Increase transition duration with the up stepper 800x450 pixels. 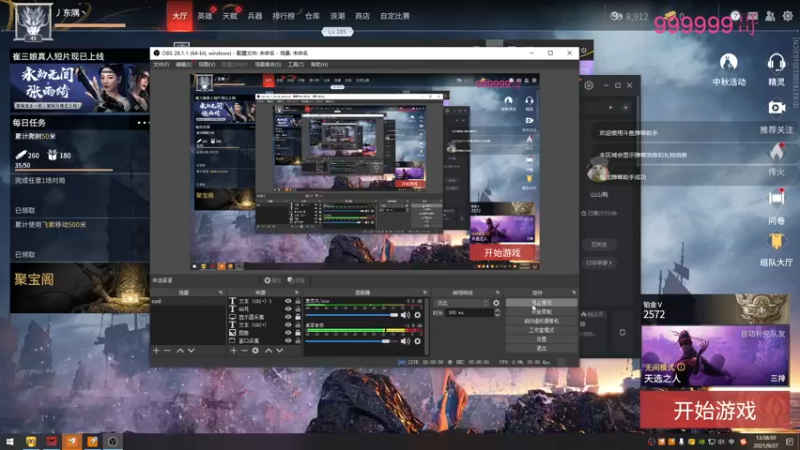497,310
